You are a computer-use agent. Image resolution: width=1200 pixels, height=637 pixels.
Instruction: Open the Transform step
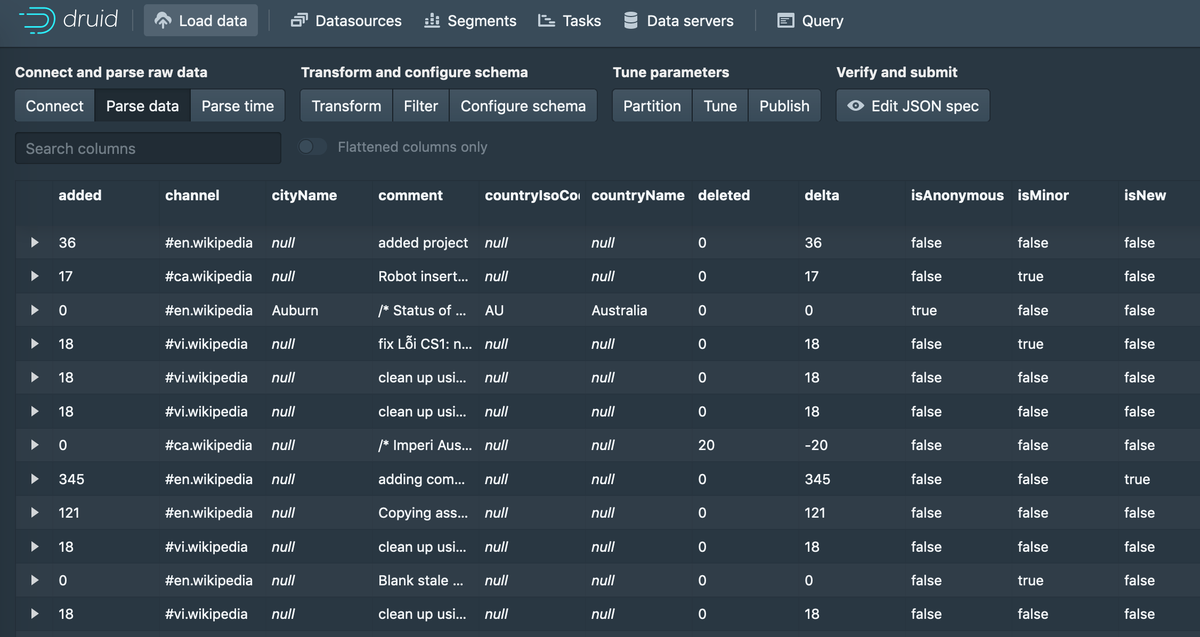346,106
